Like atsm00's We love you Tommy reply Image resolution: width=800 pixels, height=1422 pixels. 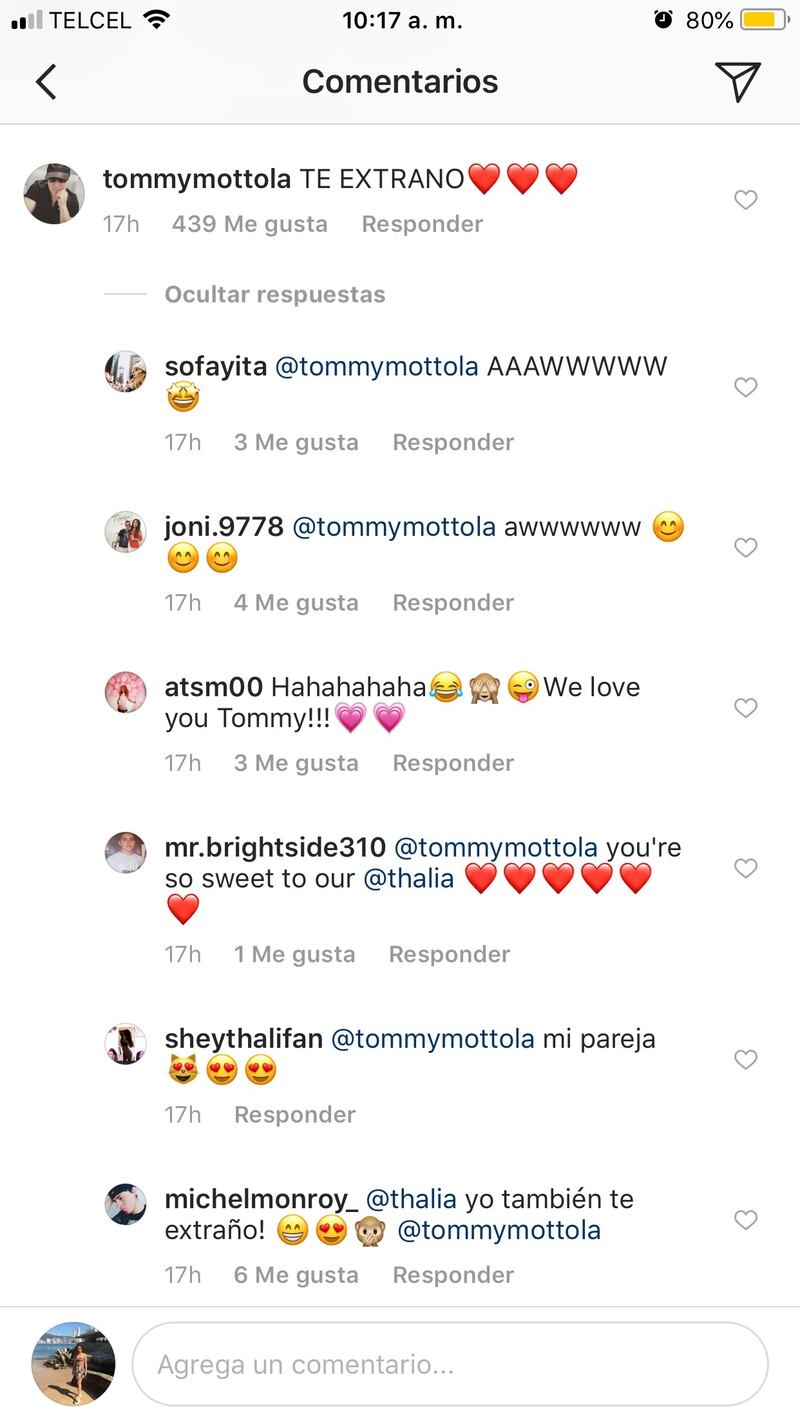click(x=745, y=708)
